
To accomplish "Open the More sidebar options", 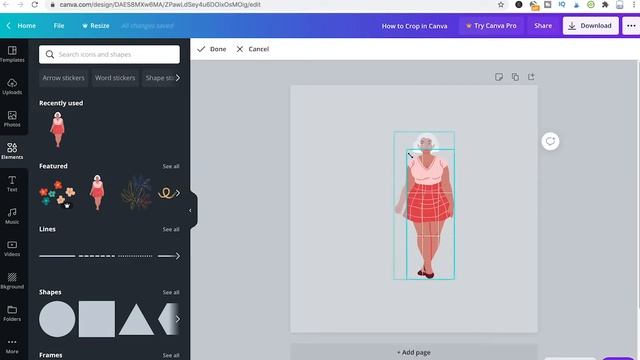I will coord(12,346).
